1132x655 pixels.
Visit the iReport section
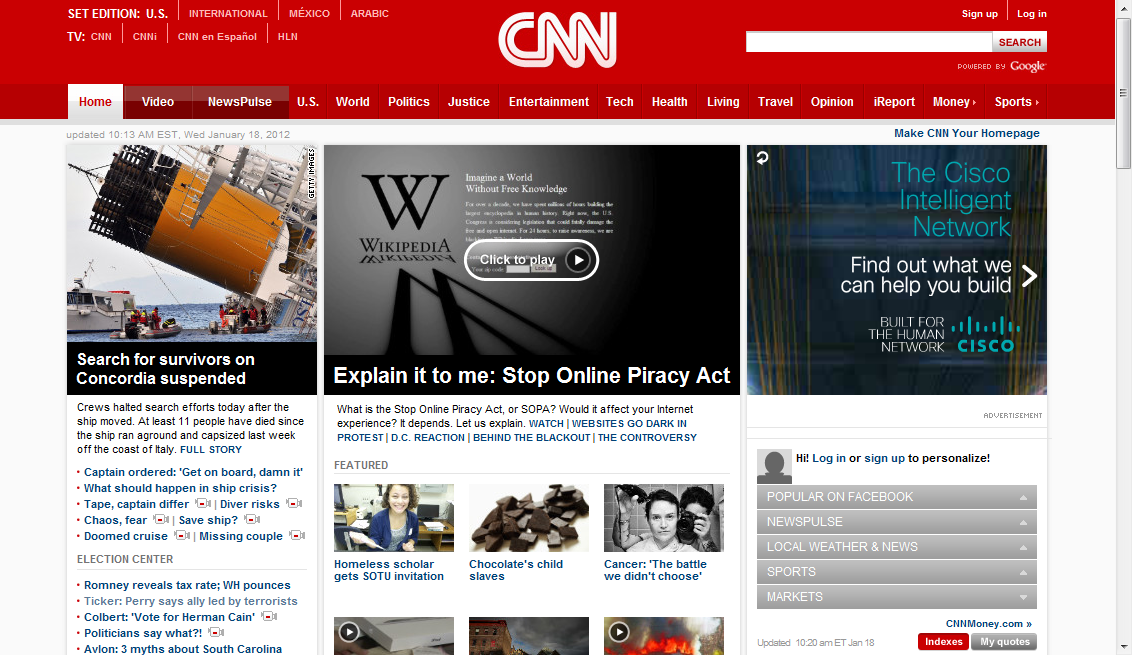click(x=894, y=102)
